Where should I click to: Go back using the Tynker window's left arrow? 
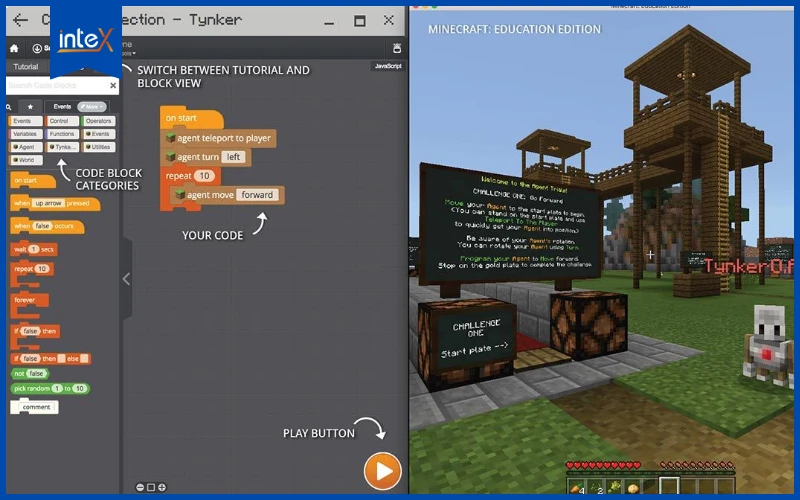tap(20, 20)
